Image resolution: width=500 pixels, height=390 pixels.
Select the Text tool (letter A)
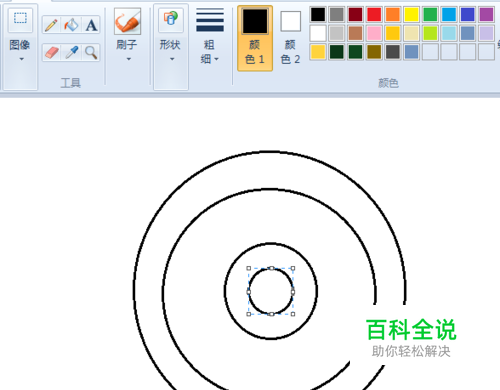pos(91,25)
